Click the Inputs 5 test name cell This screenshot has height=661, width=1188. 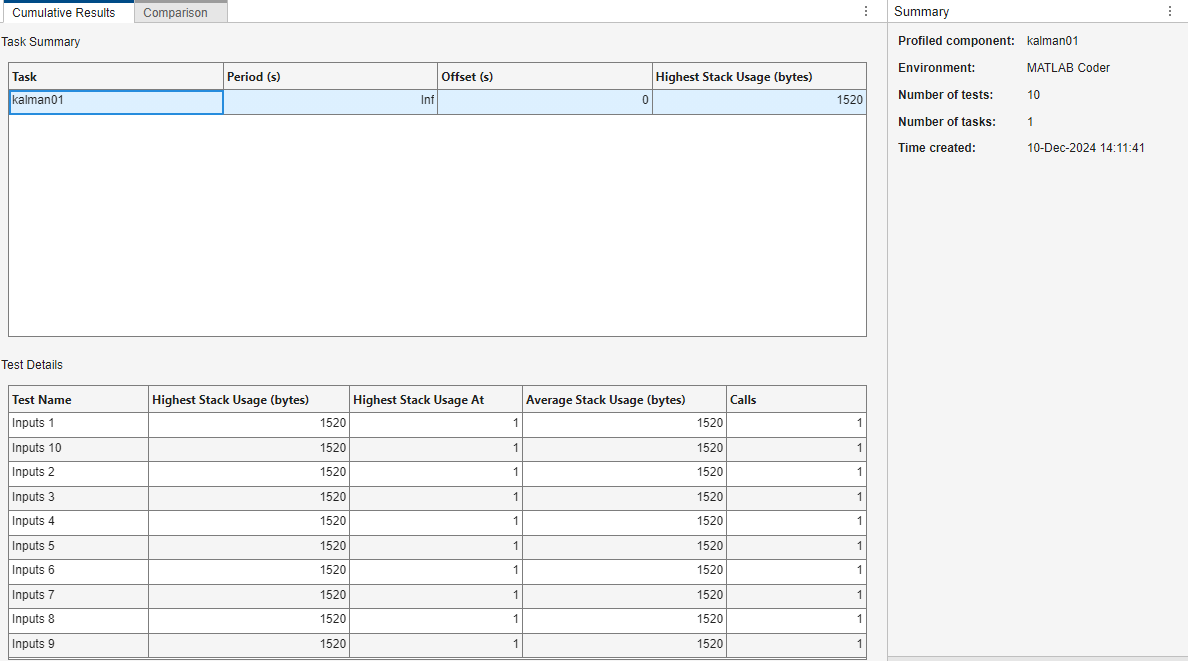click(78, 546)
